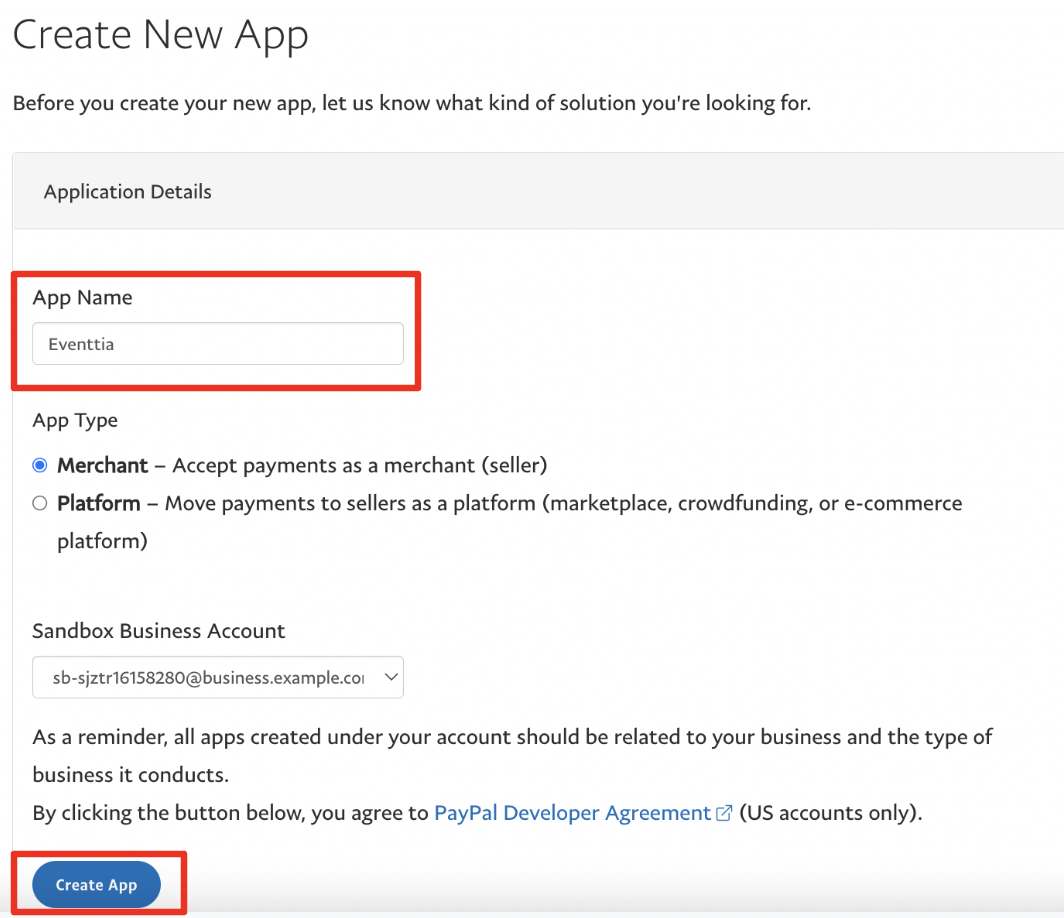Click the "As a reminder" paragraph text

tap(512, 737)
